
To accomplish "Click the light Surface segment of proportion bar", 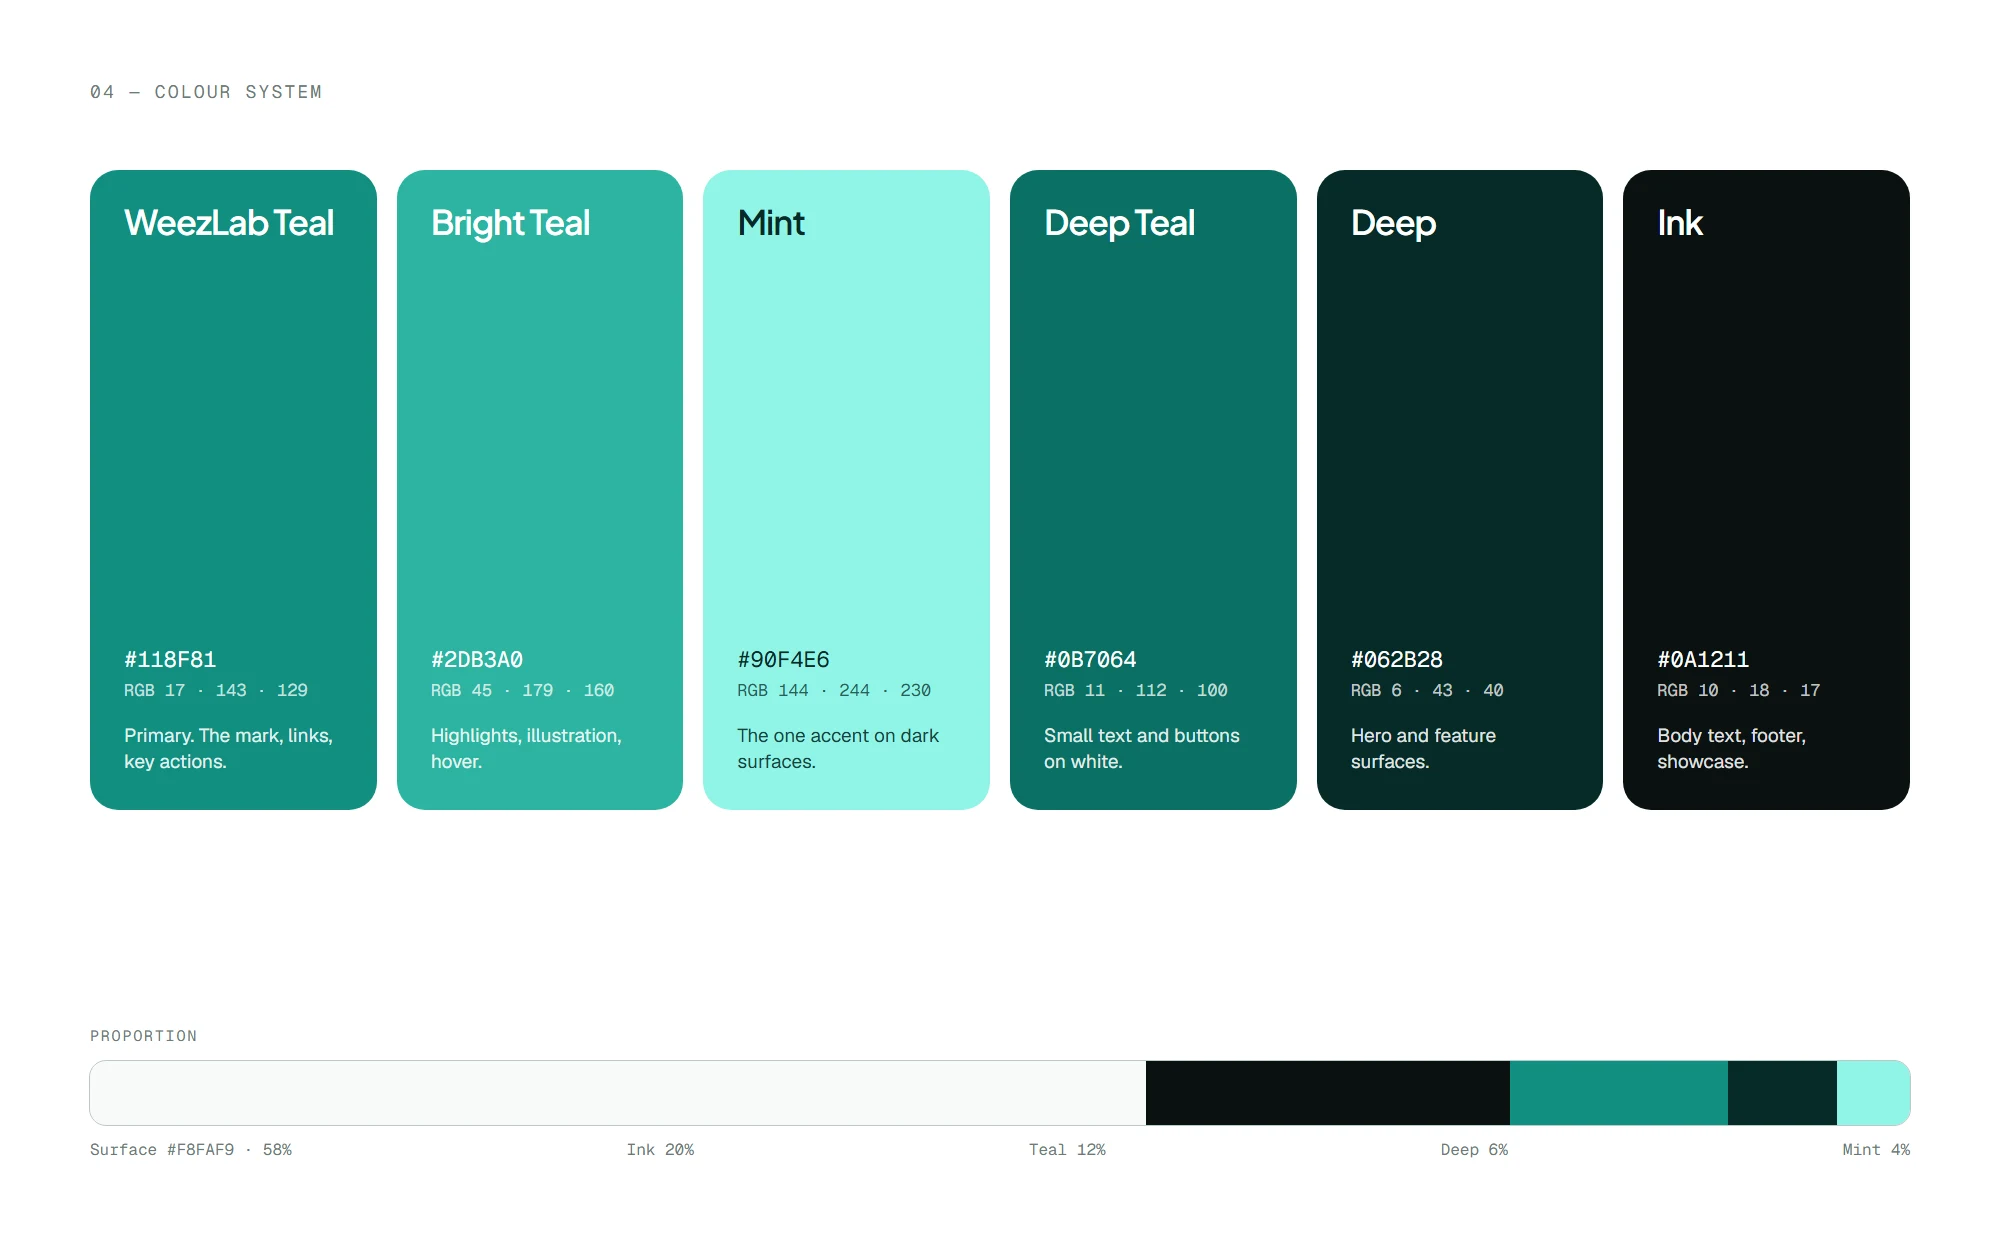I will click(618, 1093).
